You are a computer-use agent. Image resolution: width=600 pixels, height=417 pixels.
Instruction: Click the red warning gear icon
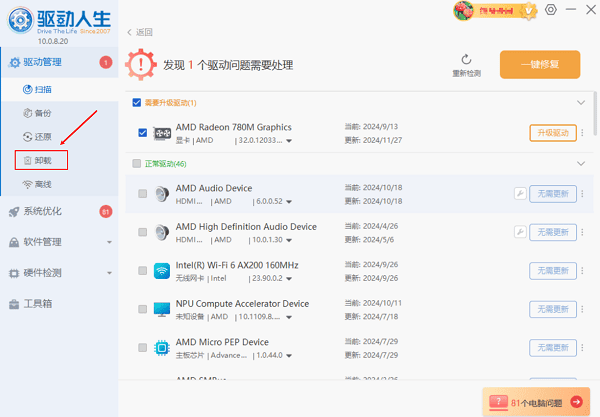(141, 64)
